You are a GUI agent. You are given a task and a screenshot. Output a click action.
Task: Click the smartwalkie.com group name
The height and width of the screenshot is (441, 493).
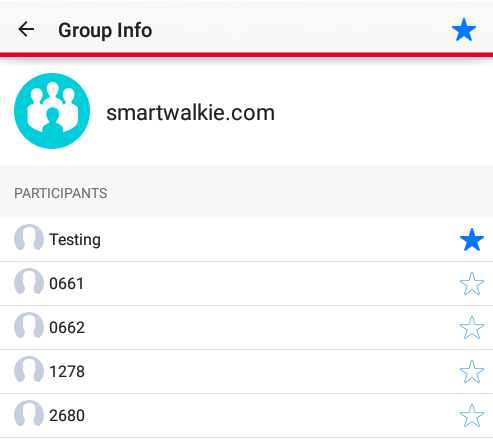point(190,113)
